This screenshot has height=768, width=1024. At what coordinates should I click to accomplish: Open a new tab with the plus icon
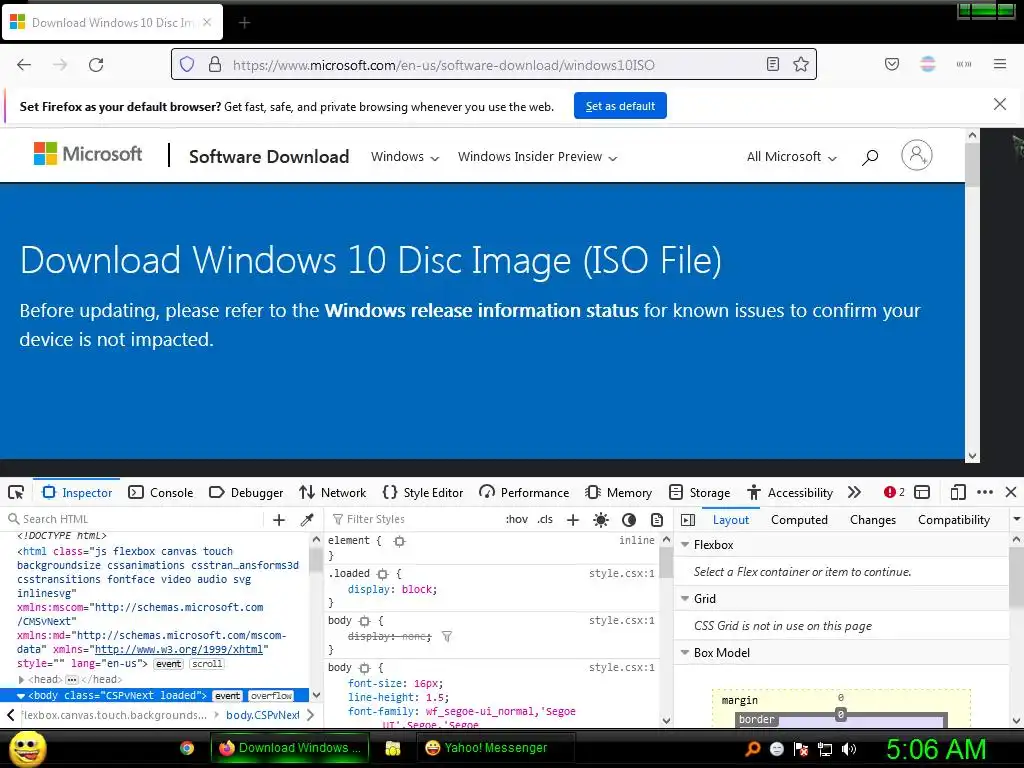click(x=244, y=23)
